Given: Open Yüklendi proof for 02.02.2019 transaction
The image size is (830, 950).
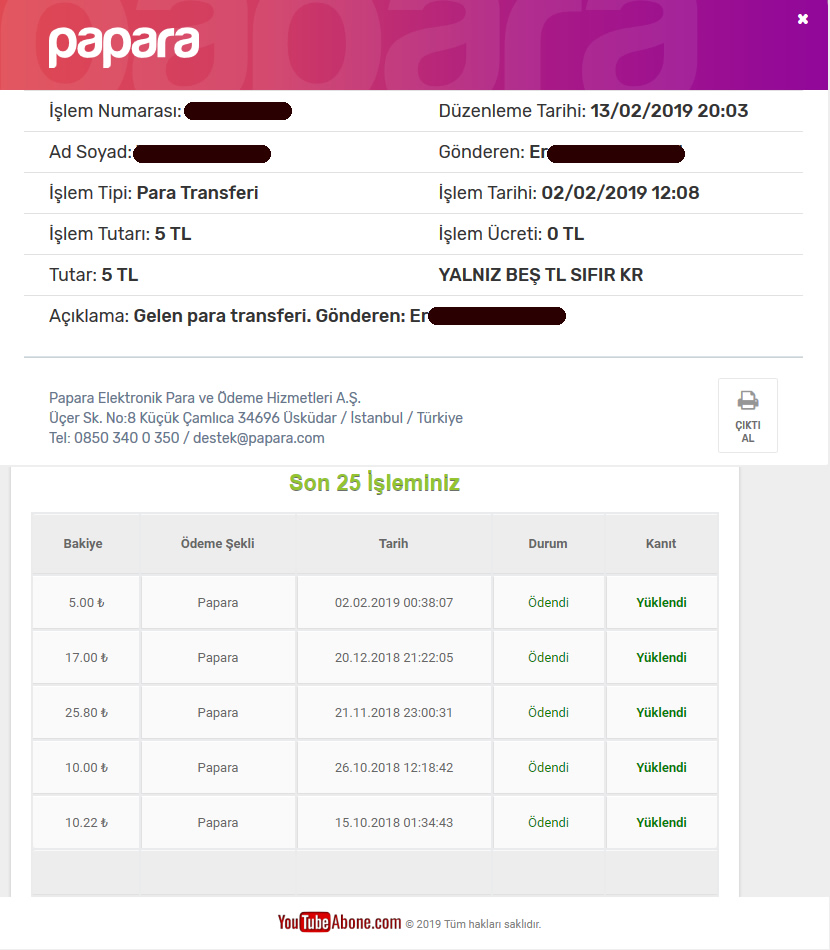Looking at the screenshot, I should click(661, 602).
